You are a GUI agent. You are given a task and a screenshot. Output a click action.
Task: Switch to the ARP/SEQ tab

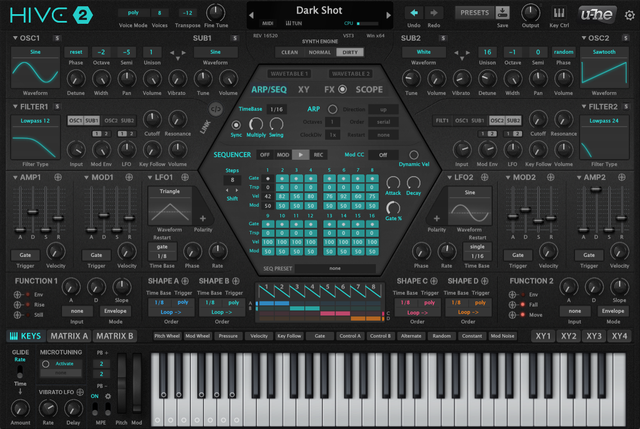click(269, 89)
